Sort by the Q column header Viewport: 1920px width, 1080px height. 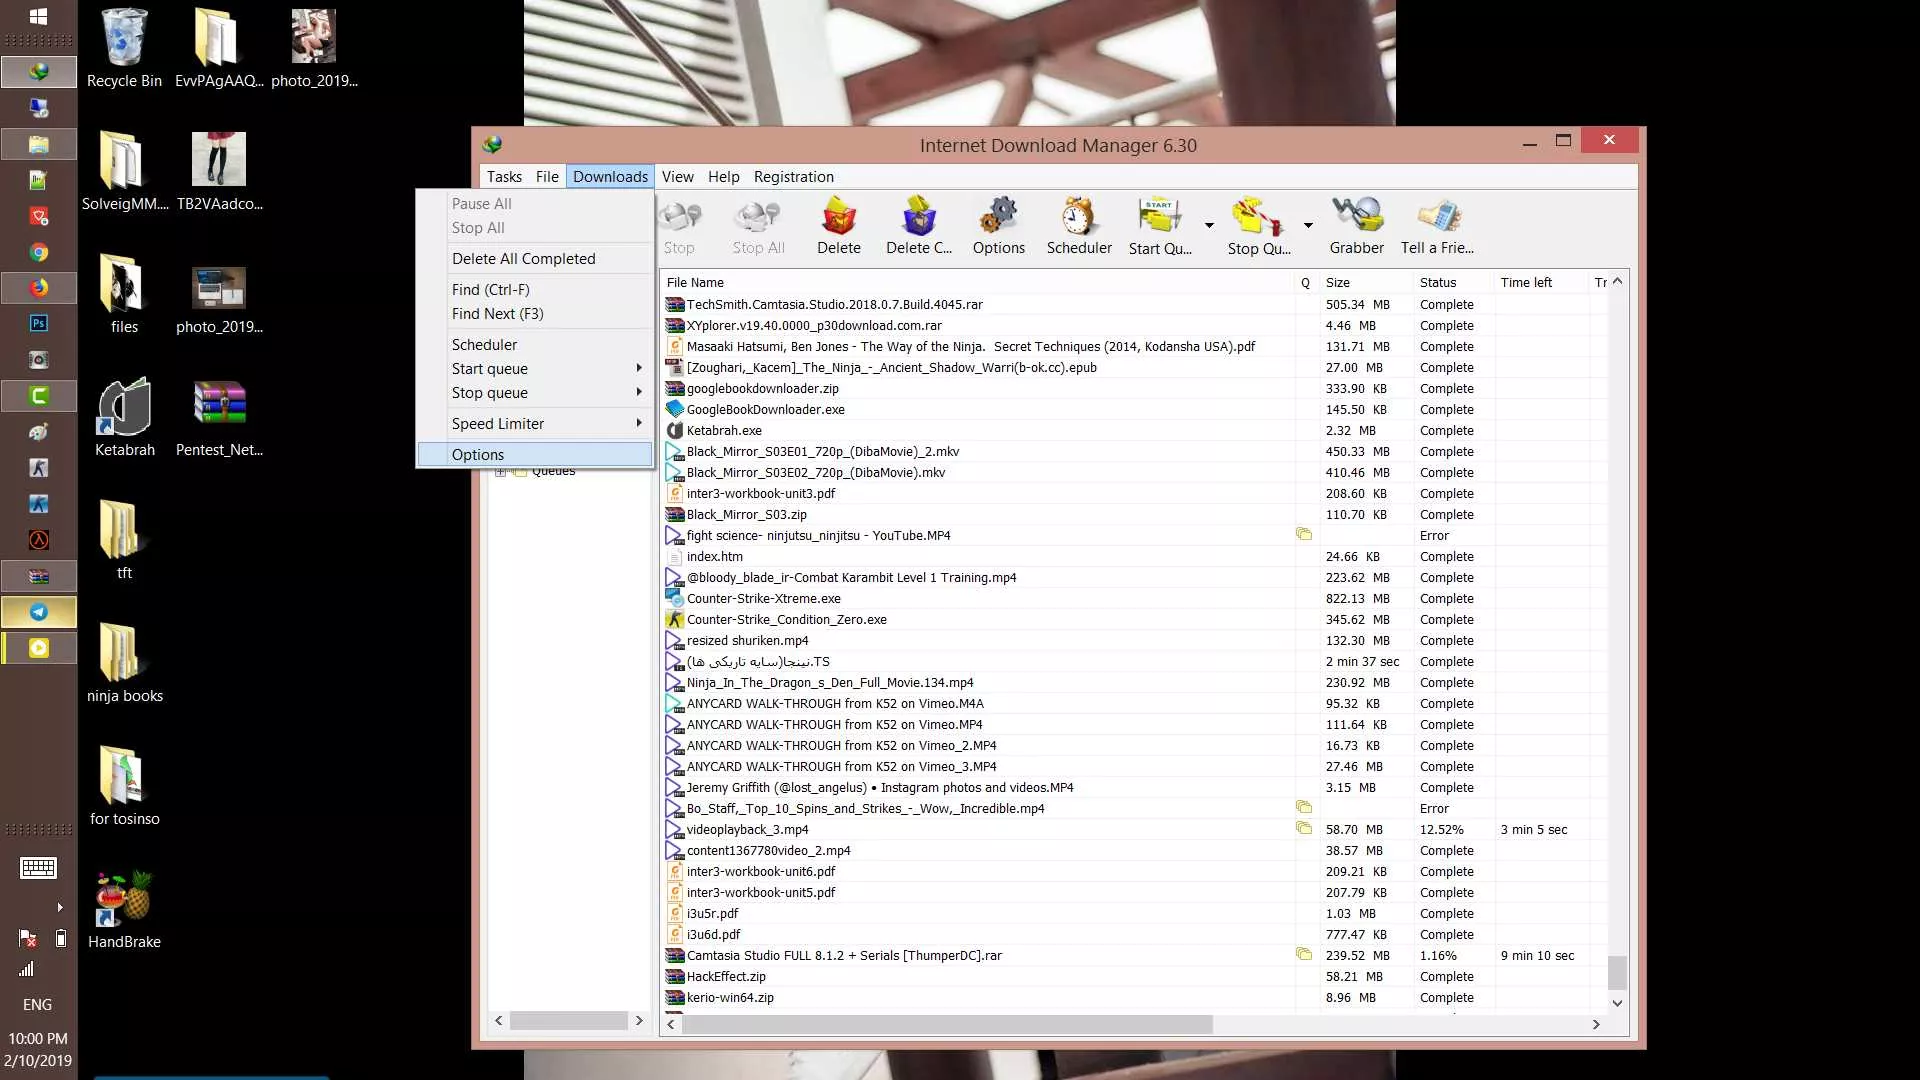pyautogui.click(x=1305, y=283)
